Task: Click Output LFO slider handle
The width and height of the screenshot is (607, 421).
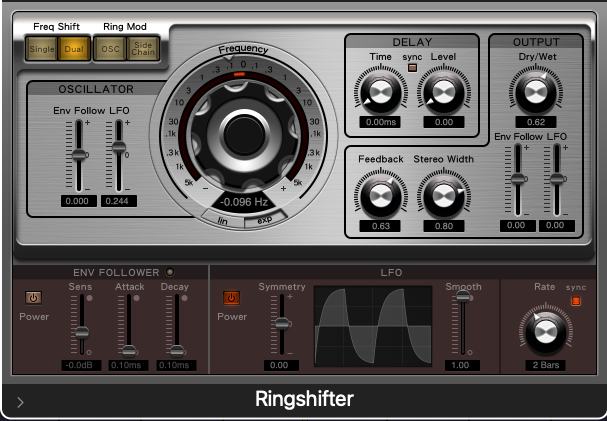Action: click(x=557, y=179)
